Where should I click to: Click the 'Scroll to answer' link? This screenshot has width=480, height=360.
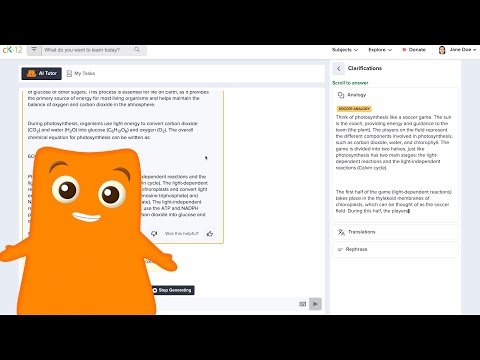click(x=350, y=83)
